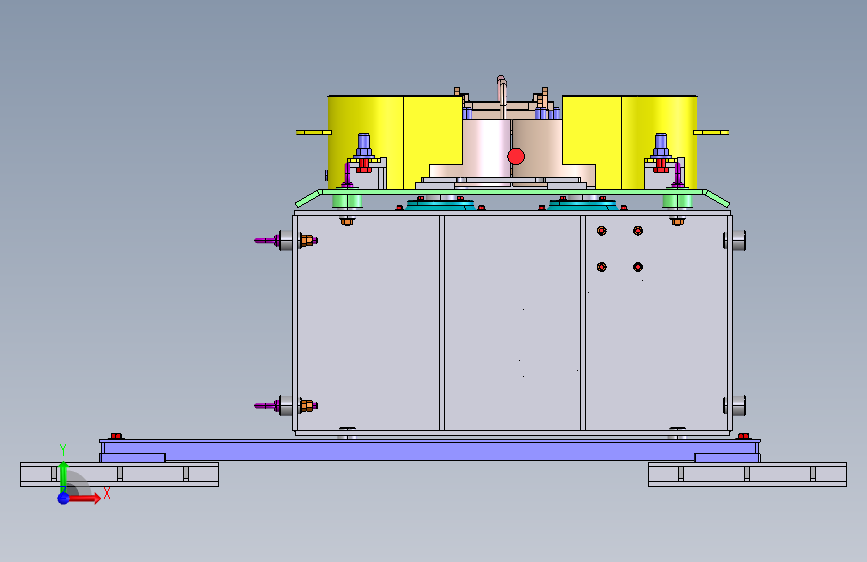Pick the red bolt at the blue base's left end
867x562 pixels.
coord(116,436)
